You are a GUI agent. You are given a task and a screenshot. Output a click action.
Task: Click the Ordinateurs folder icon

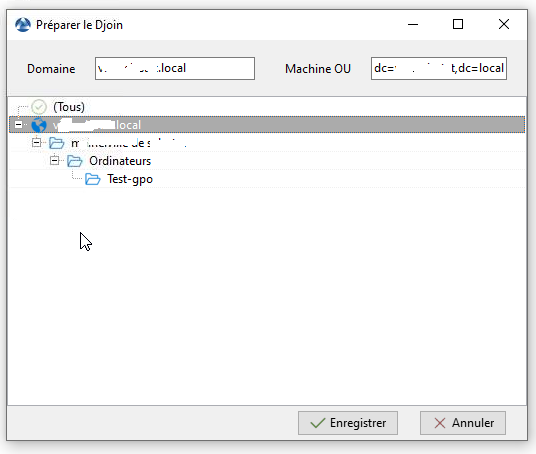75,161
